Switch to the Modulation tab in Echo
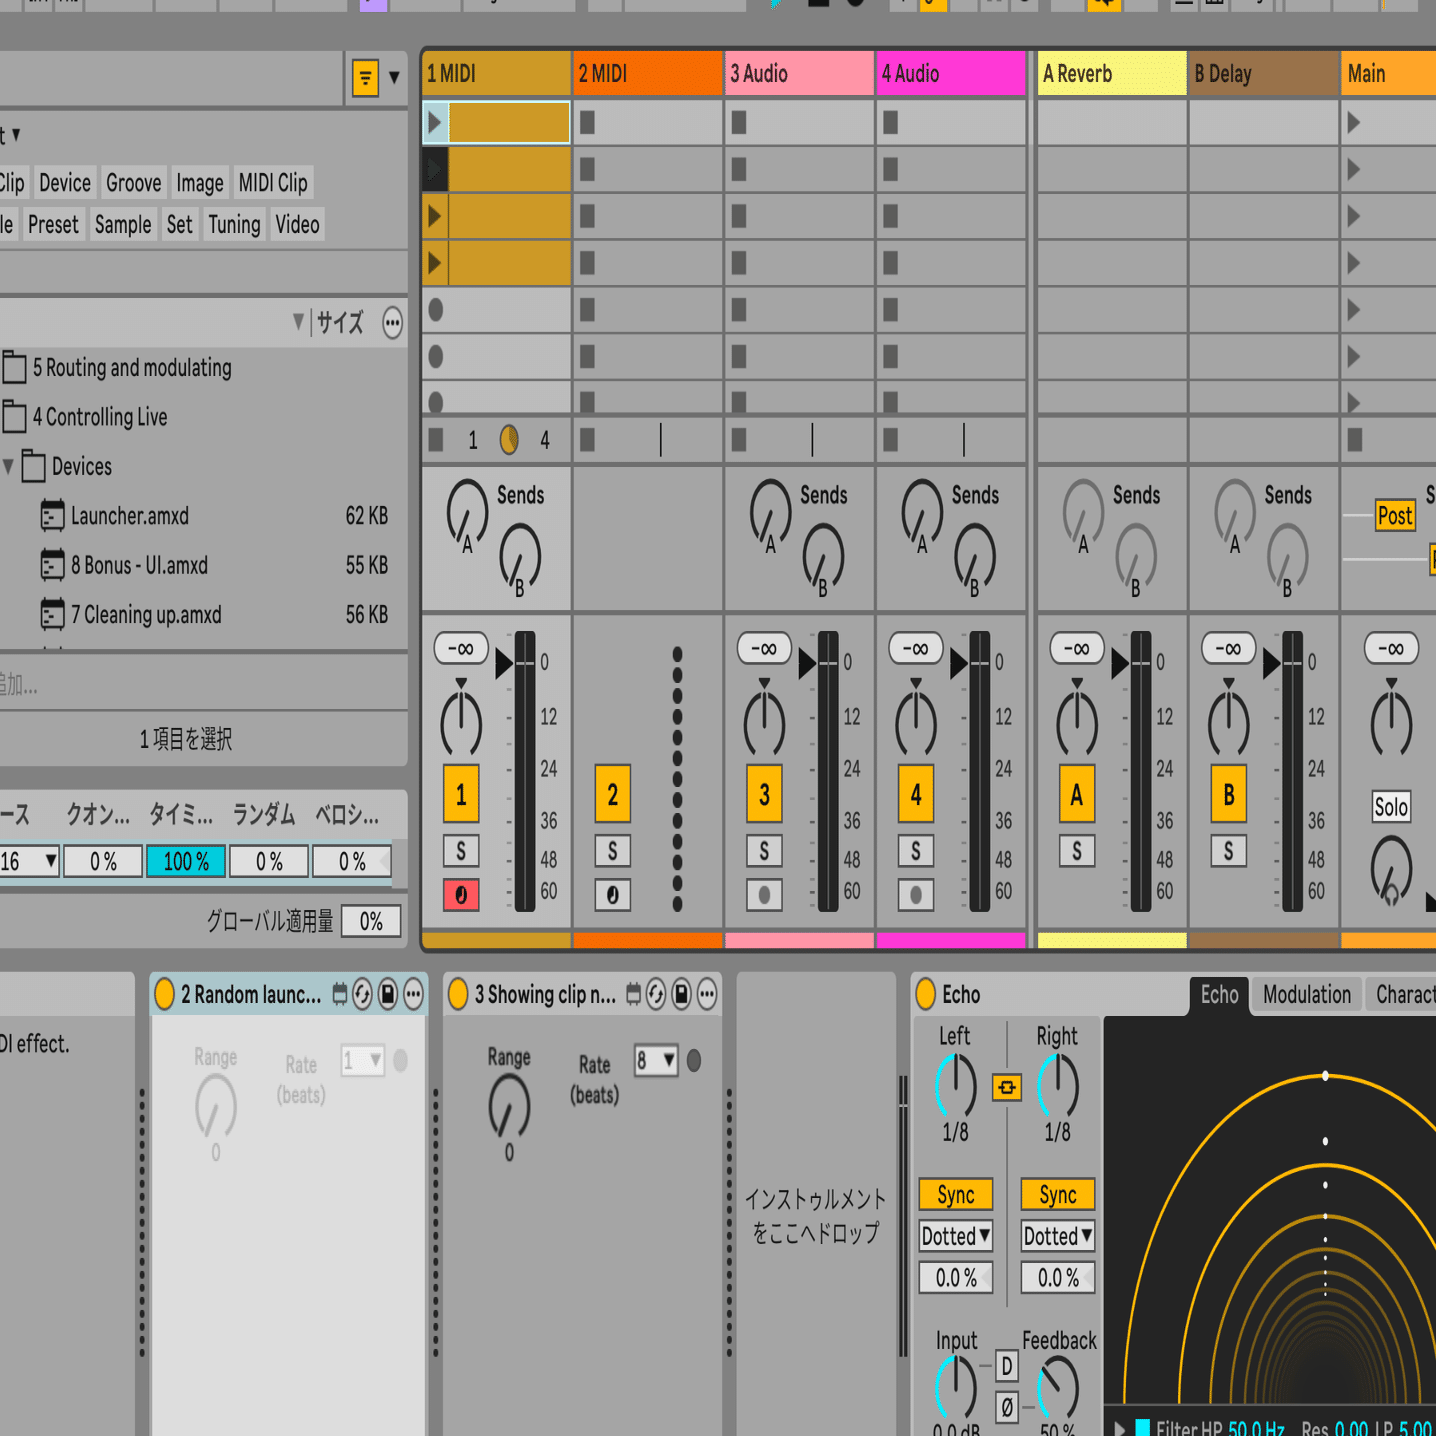The image size is (1436, 1436). [x=1306, y=994]
